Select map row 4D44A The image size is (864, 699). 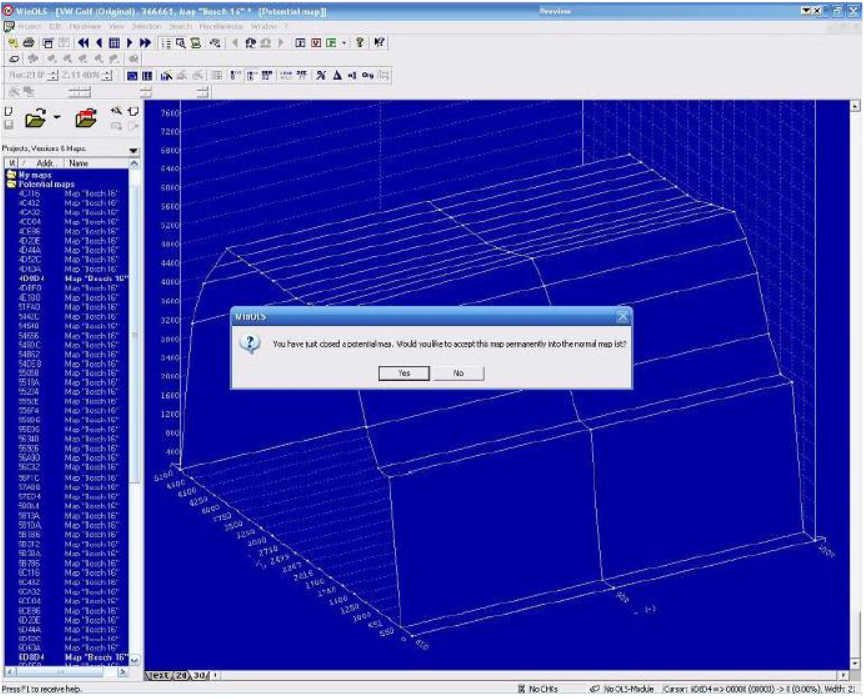(66, 250)
